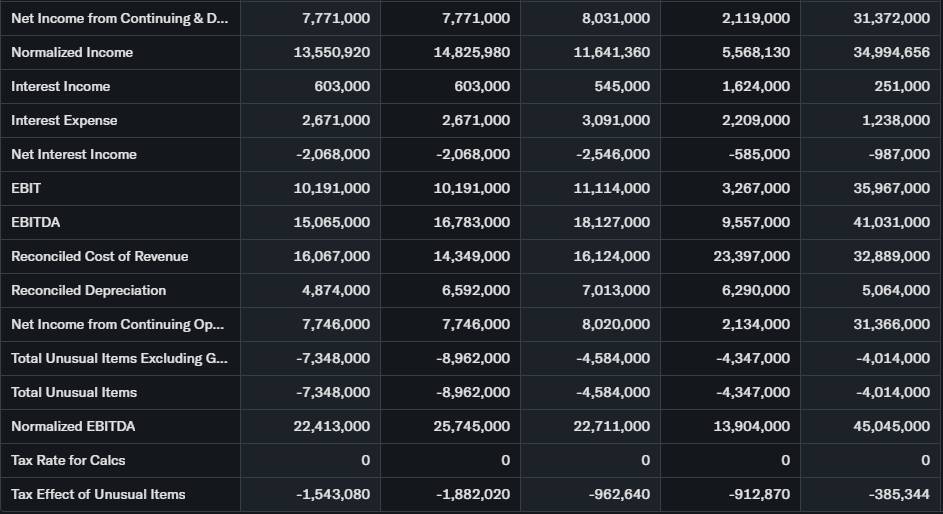Screen dimensions: 943x514
Task: Click the Tax Rate for Calcs label
Action: tap(68, 460)
